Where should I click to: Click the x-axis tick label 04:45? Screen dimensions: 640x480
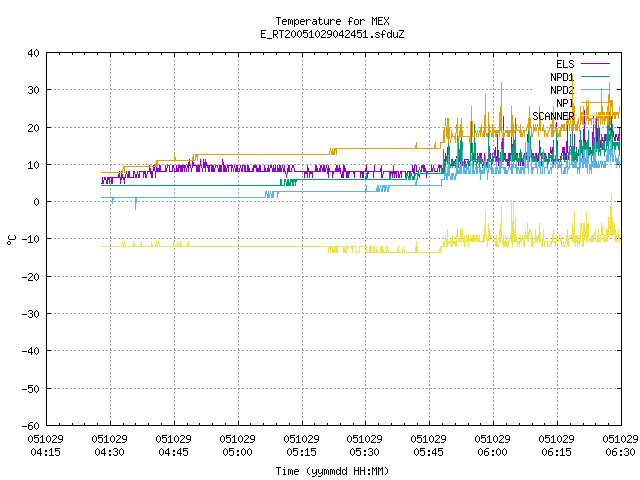[x=173, y=452]
